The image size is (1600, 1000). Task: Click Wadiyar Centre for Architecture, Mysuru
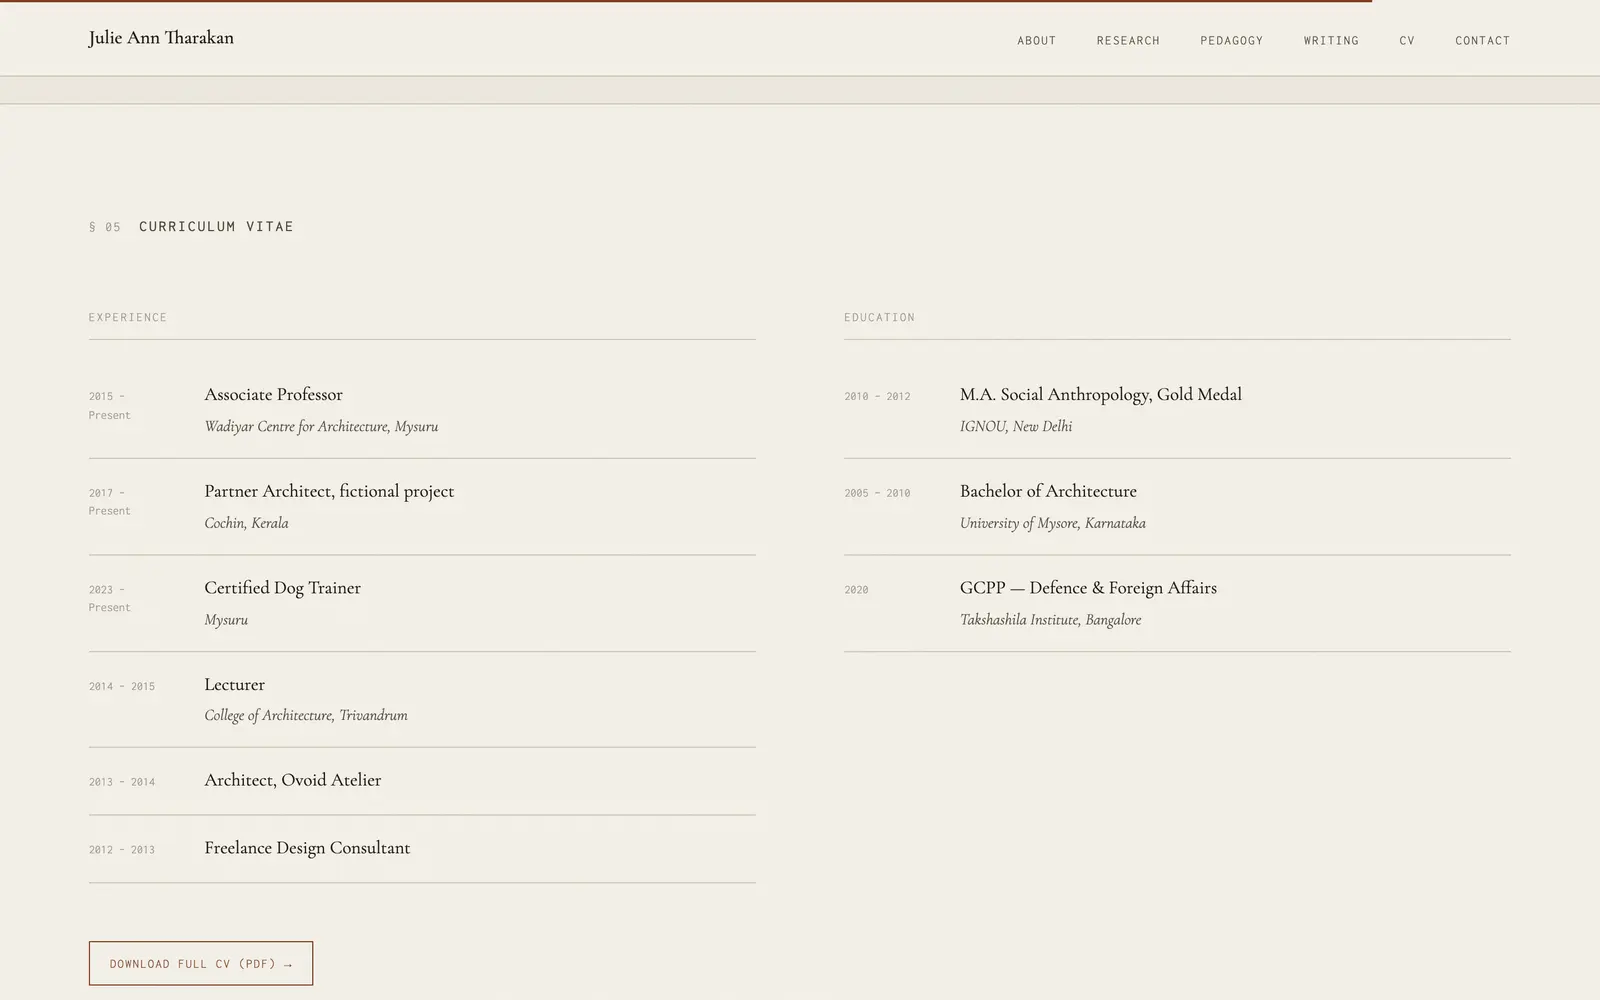coord(321,427)
